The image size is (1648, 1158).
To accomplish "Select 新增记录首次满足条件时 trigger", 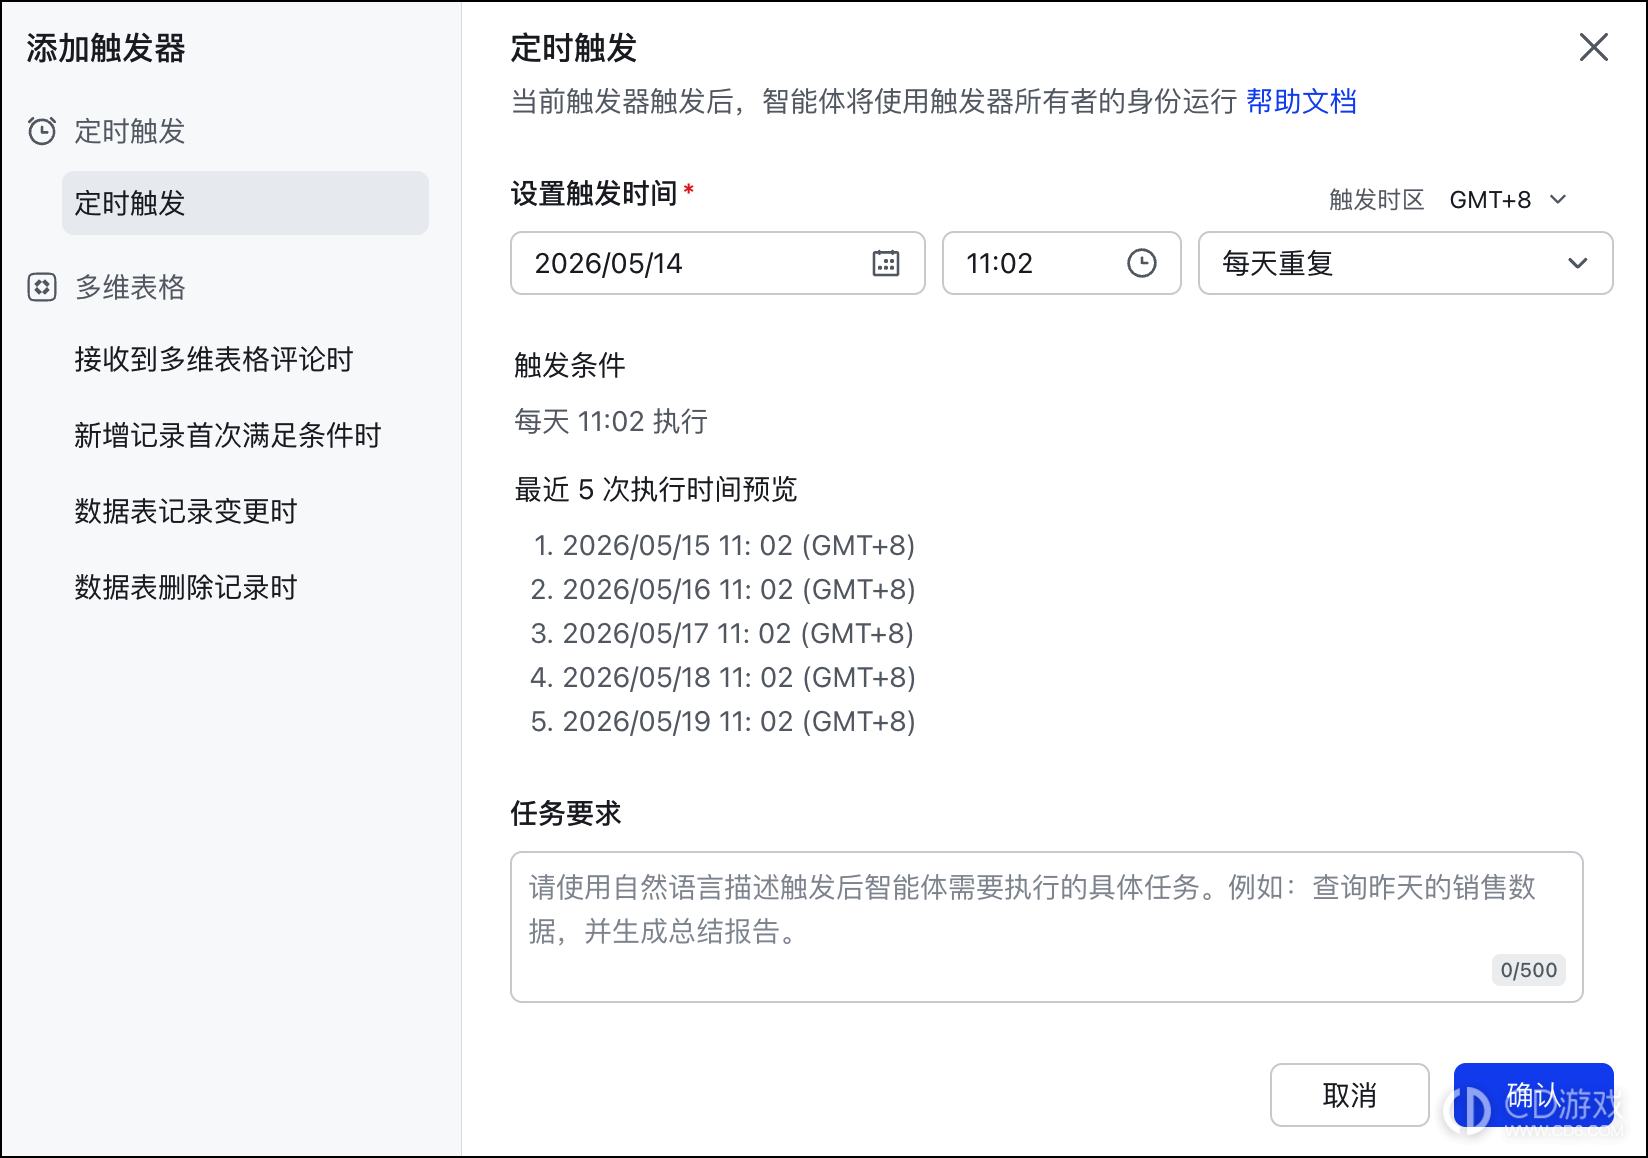I will (228, 435).
